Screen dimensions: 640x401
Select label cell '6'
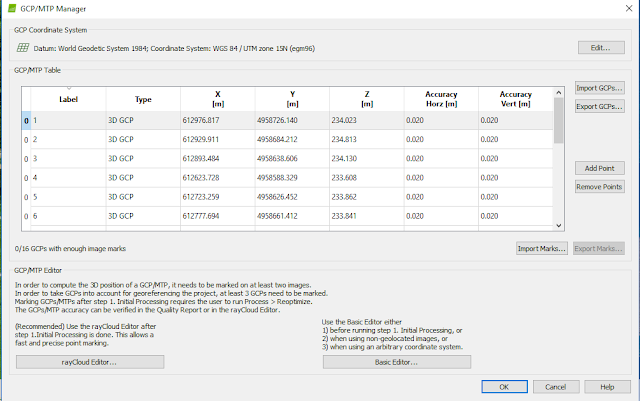68,216
